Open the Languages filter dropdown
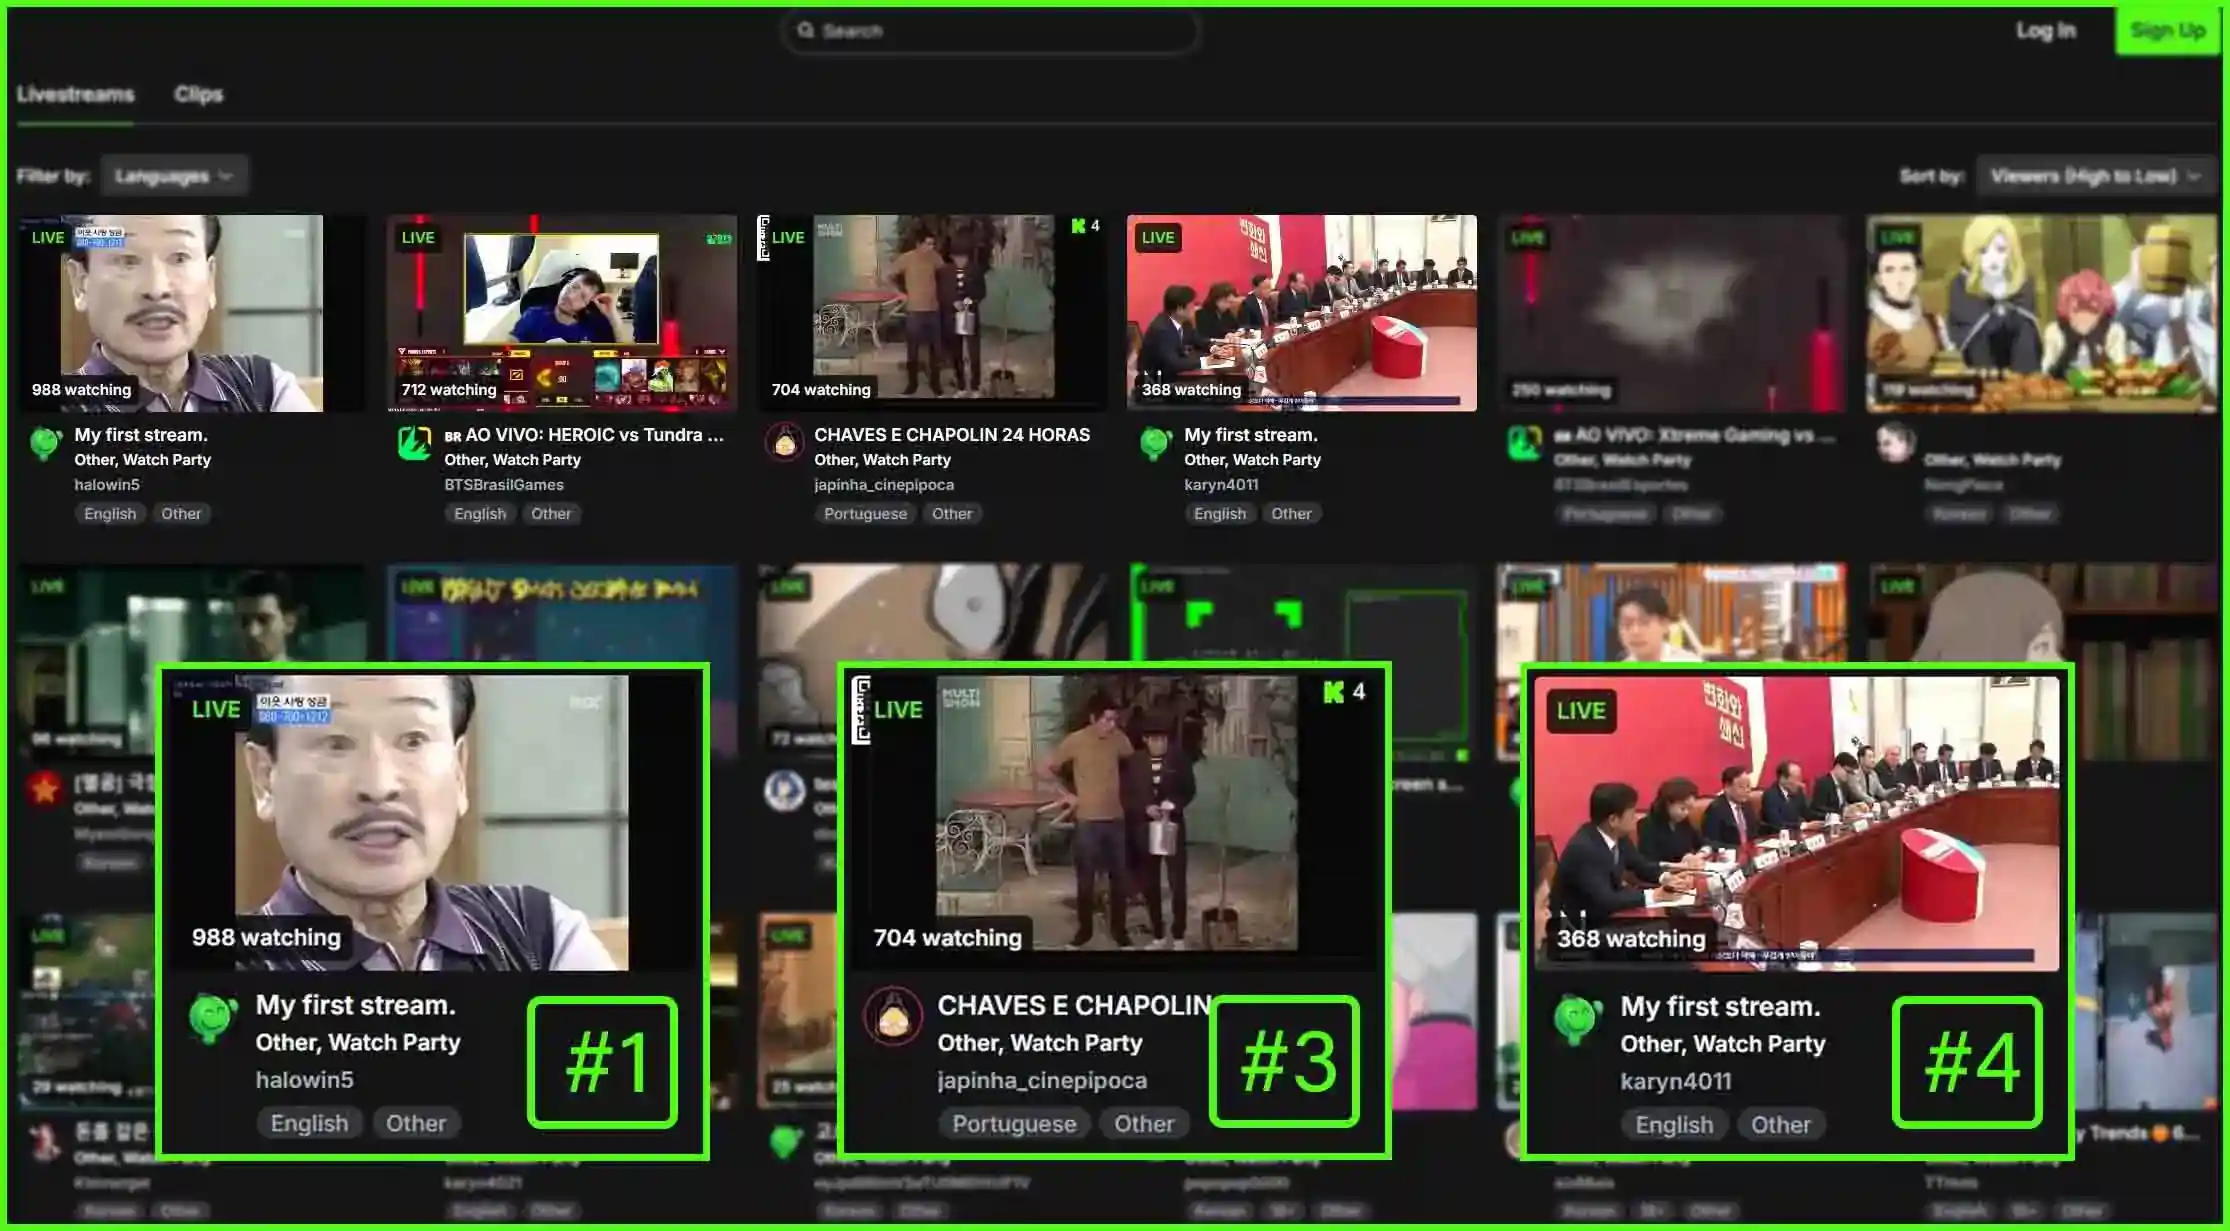Screen dimensions: 2230x1231 coord(174,176)
